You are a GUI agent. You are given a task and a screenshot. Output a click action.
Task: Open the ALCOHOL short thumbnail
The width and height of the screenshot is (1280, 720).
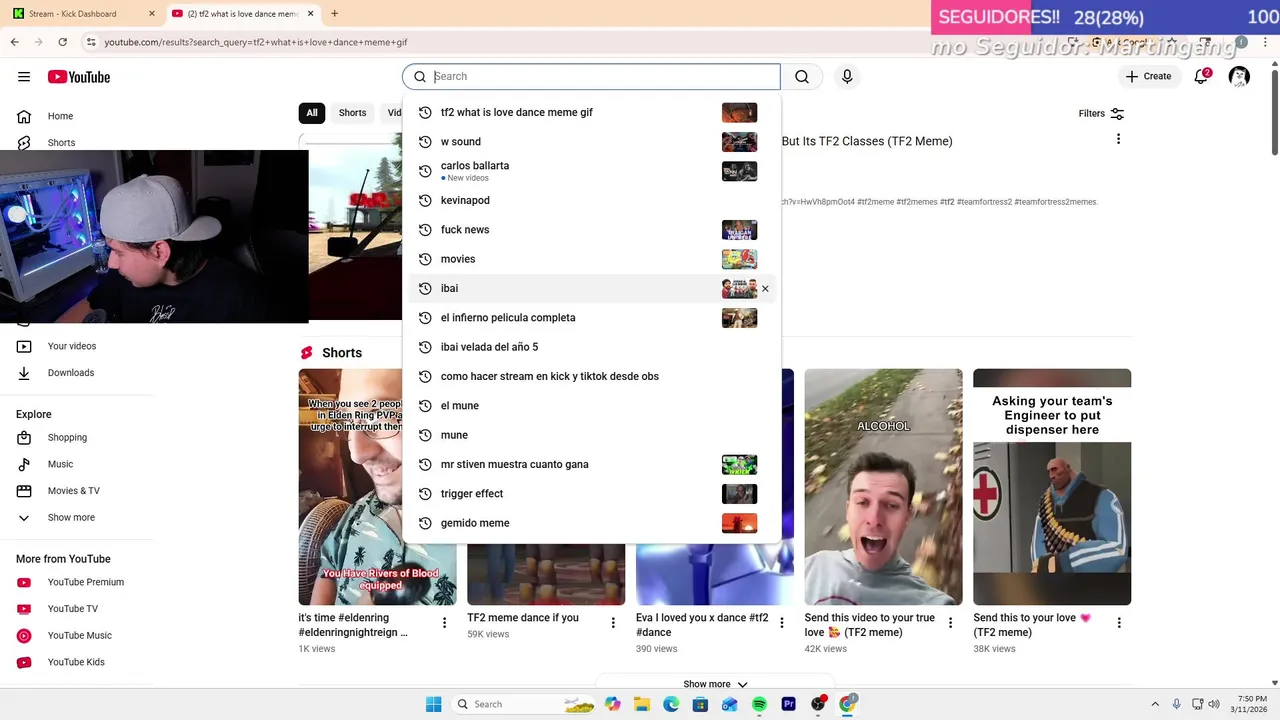point(883,487)
